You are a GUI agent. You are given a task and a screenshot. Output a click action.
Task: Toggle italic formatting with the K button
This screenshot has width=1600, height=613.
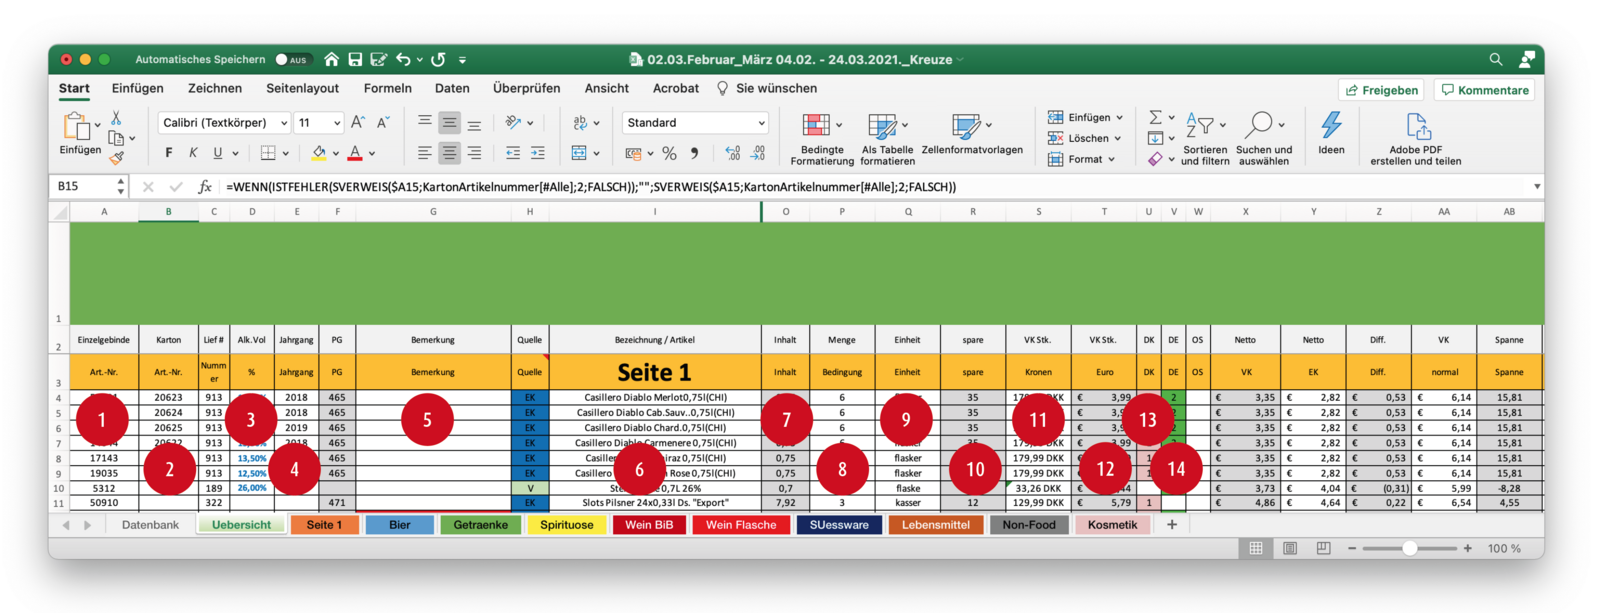point(193,153)
